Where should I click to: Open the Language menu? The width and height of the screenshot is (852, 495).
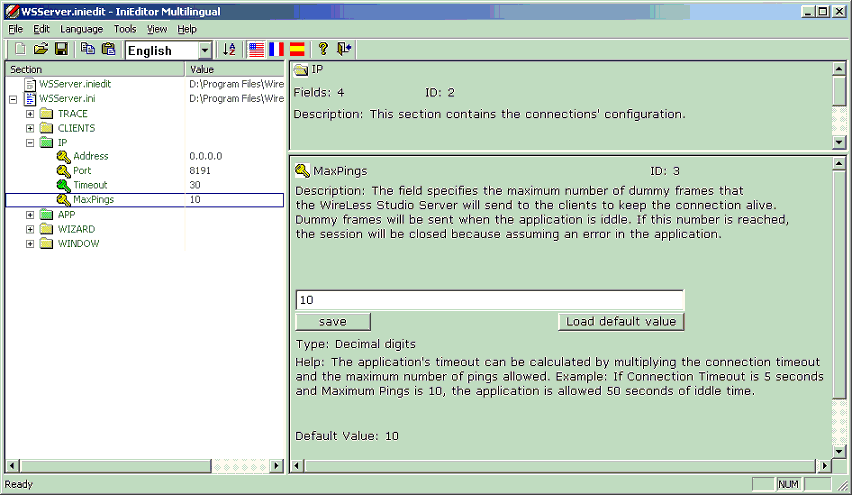click(81, 29)
